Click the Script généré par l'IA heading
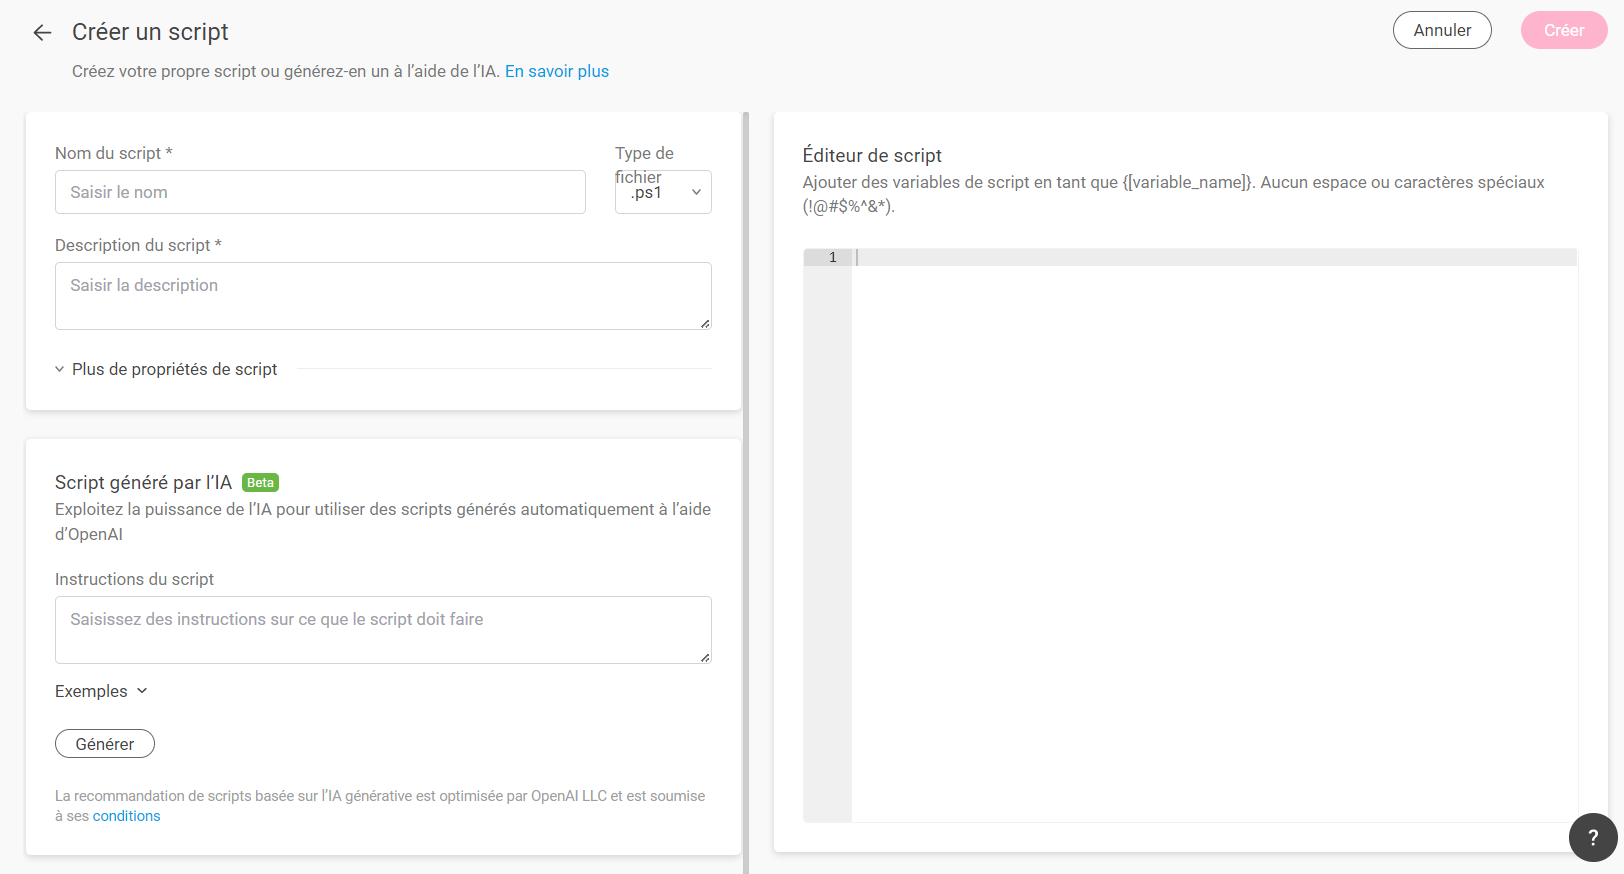1624x874 pixels. [143, 482]
